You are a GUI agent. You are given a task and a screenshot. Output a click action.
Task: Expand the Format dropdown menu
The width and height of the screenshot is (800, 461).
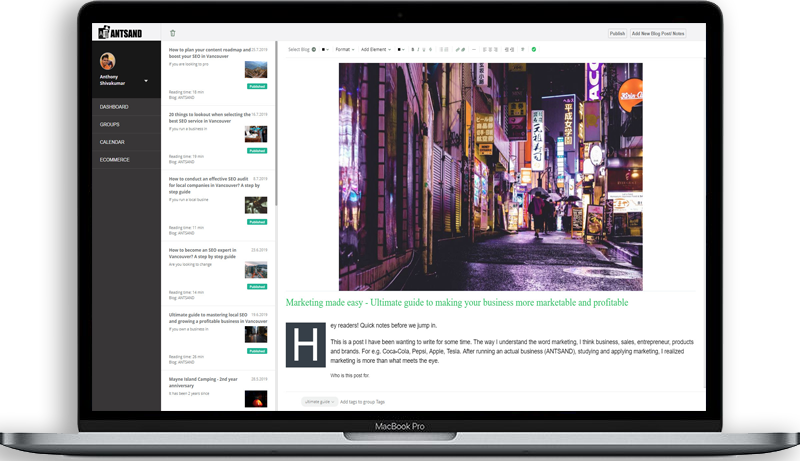345,49
